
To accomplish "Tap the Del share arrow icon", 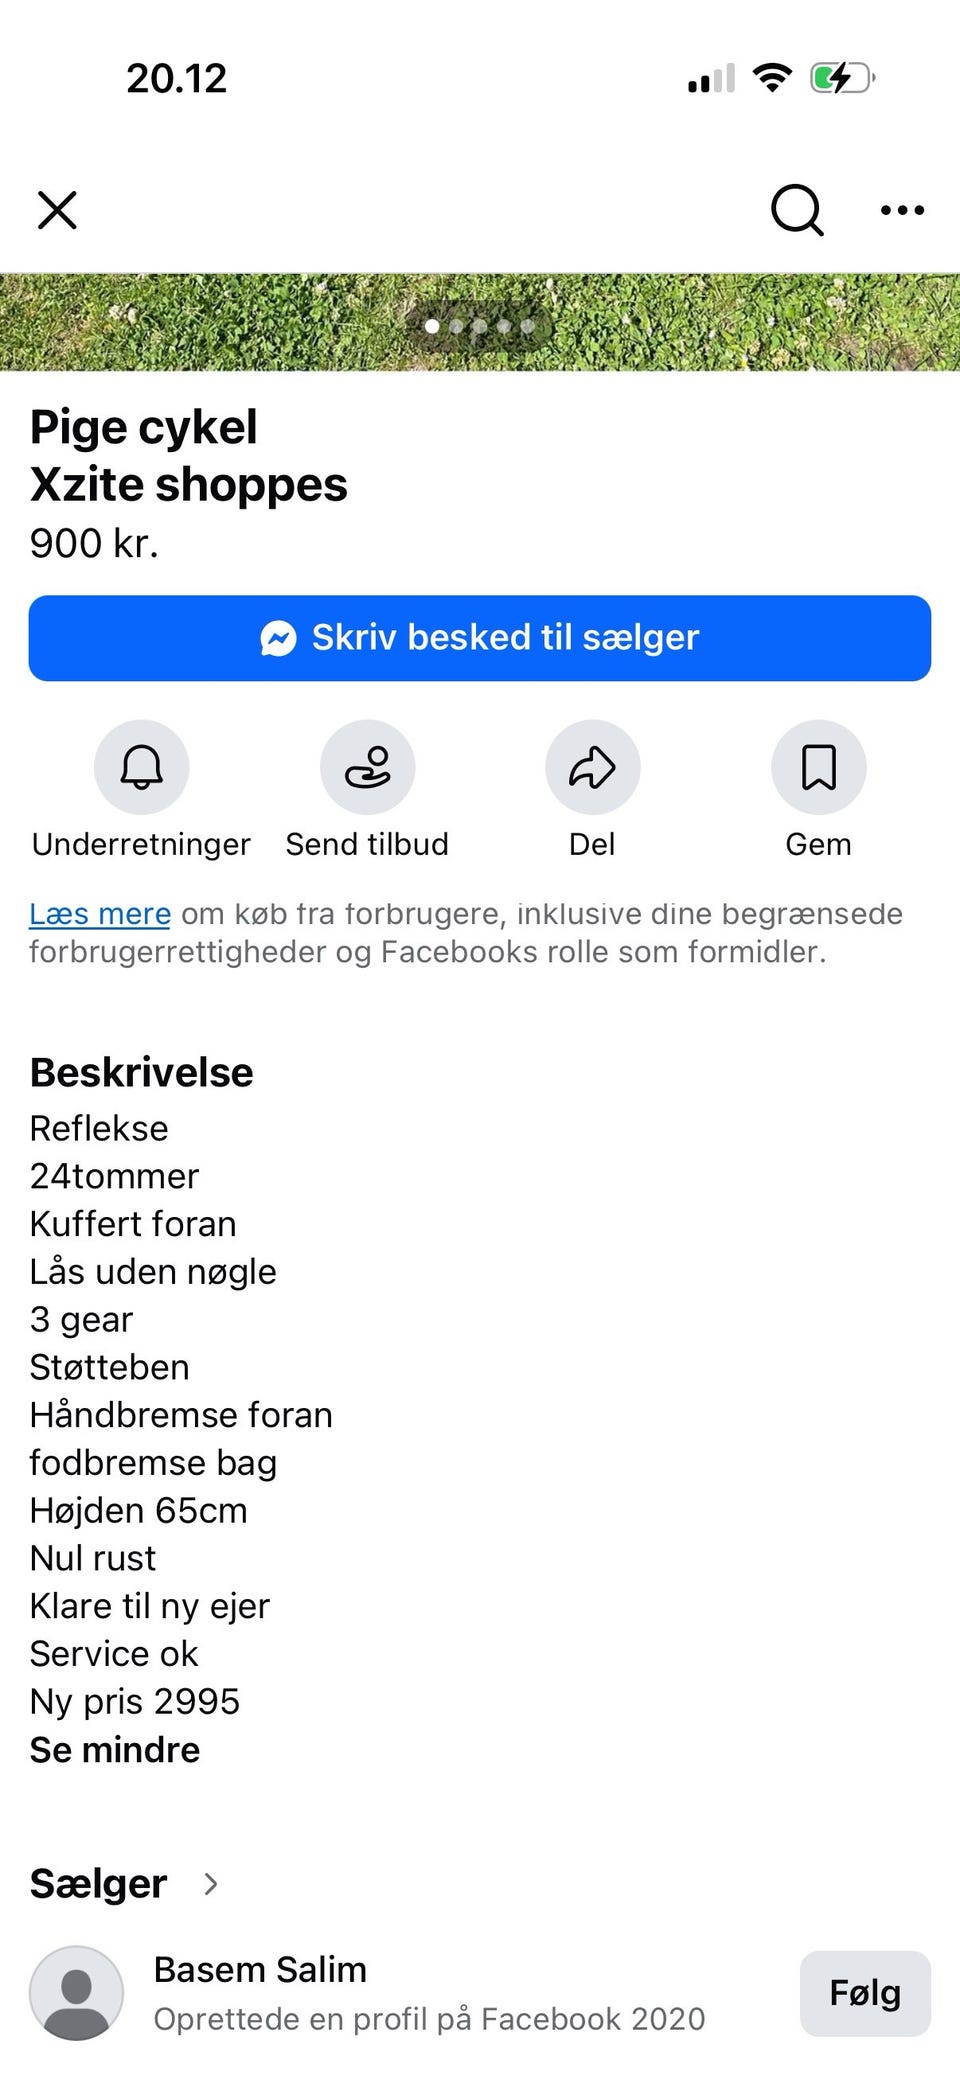I will [592, 767].
